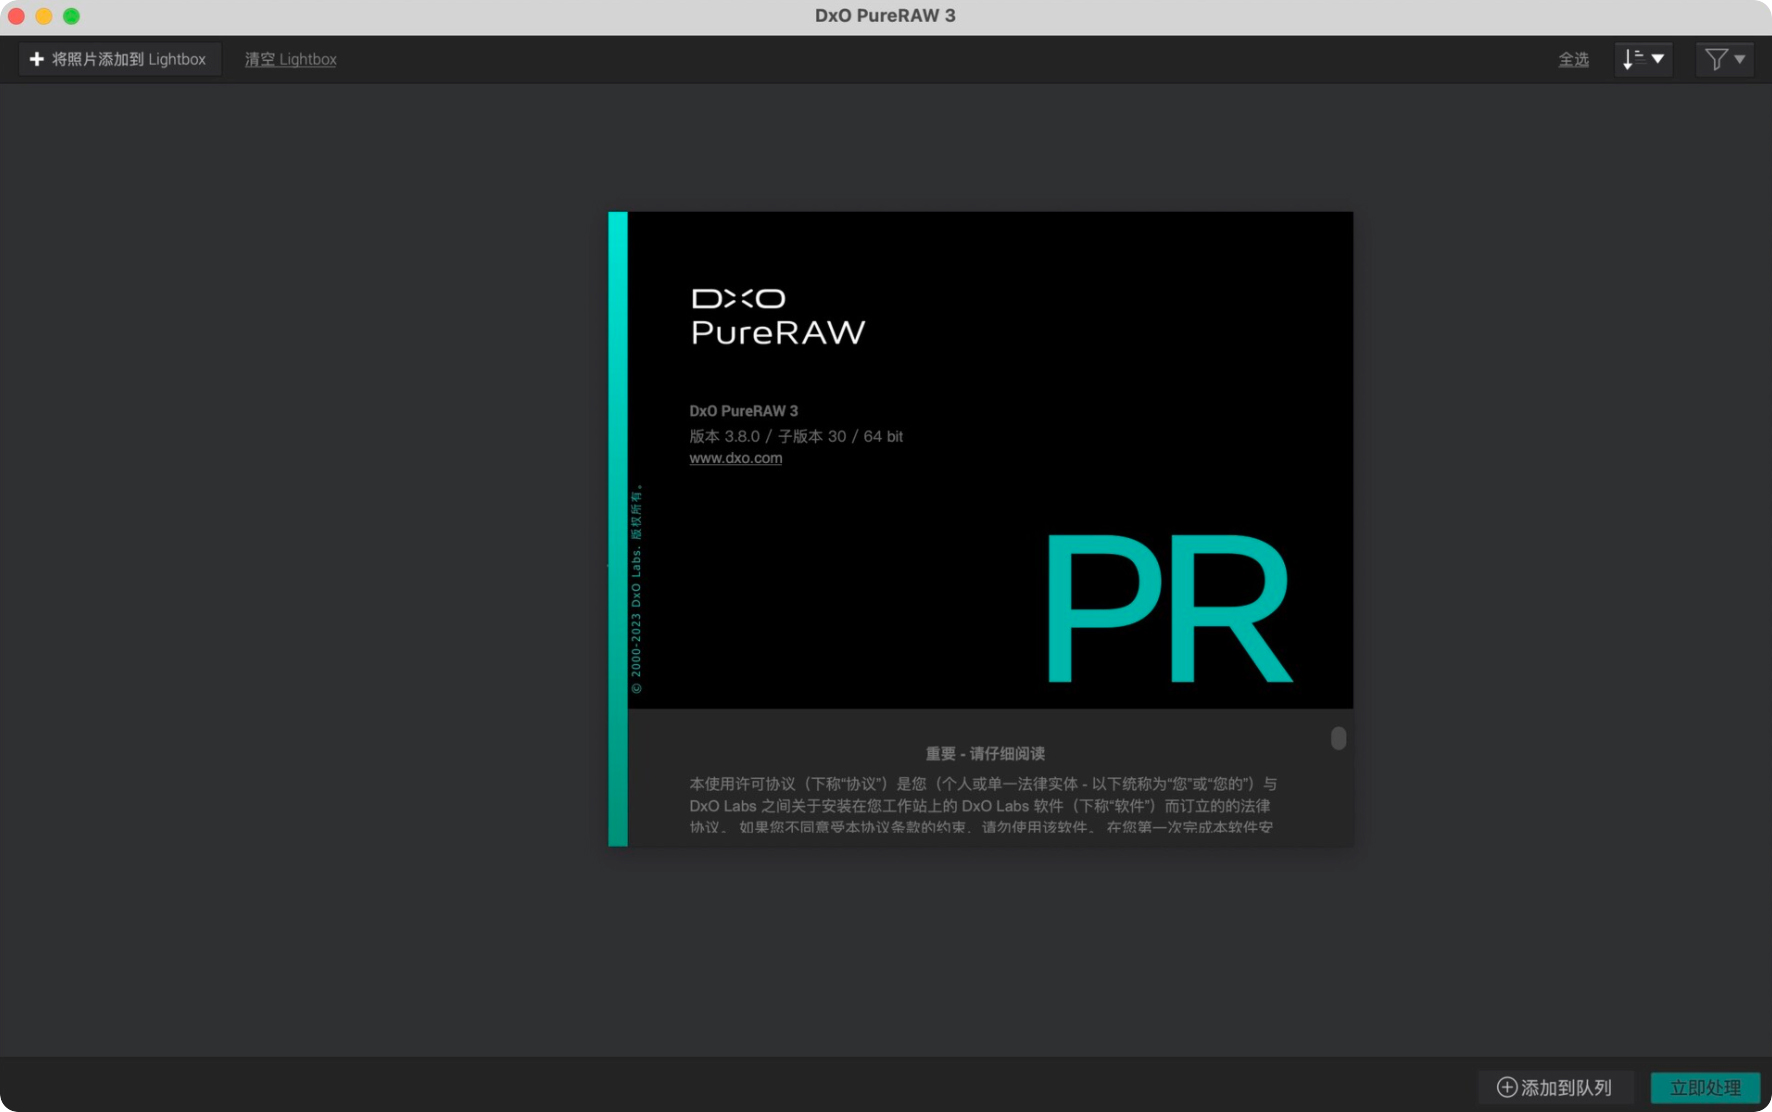
Task: Click the DxO PureRAW 3 product name text
Action: point(743,411)
